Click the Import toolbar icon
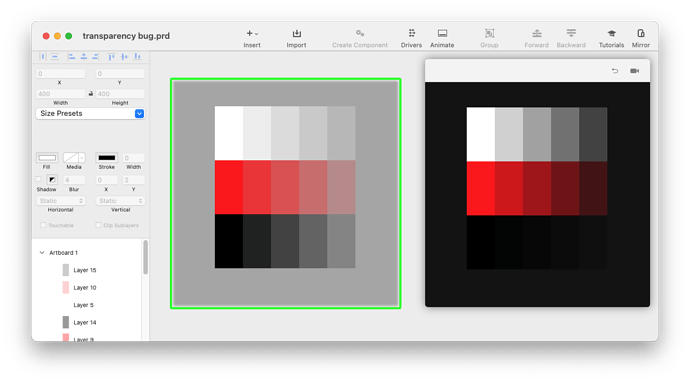The image size is (690, 382). [296, 38]
